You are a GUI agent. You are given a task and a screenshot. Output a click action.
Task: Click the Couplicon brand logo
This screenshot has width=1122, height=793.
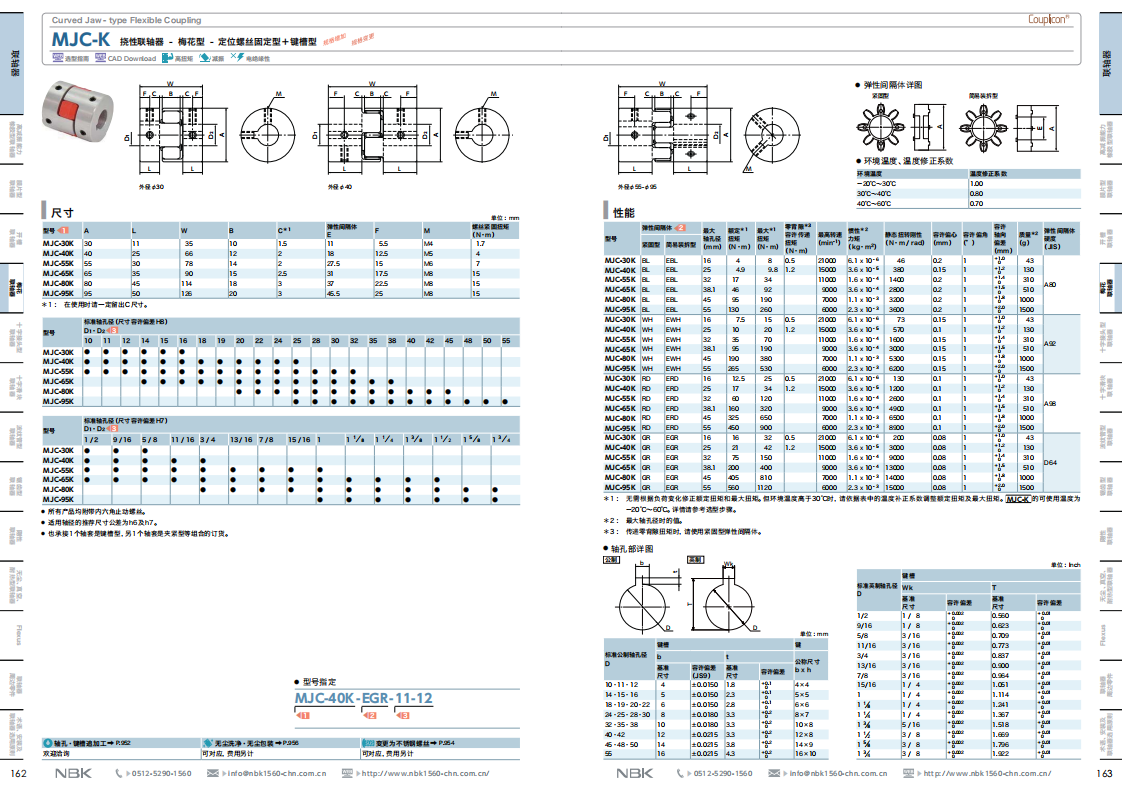(1048, 19)
